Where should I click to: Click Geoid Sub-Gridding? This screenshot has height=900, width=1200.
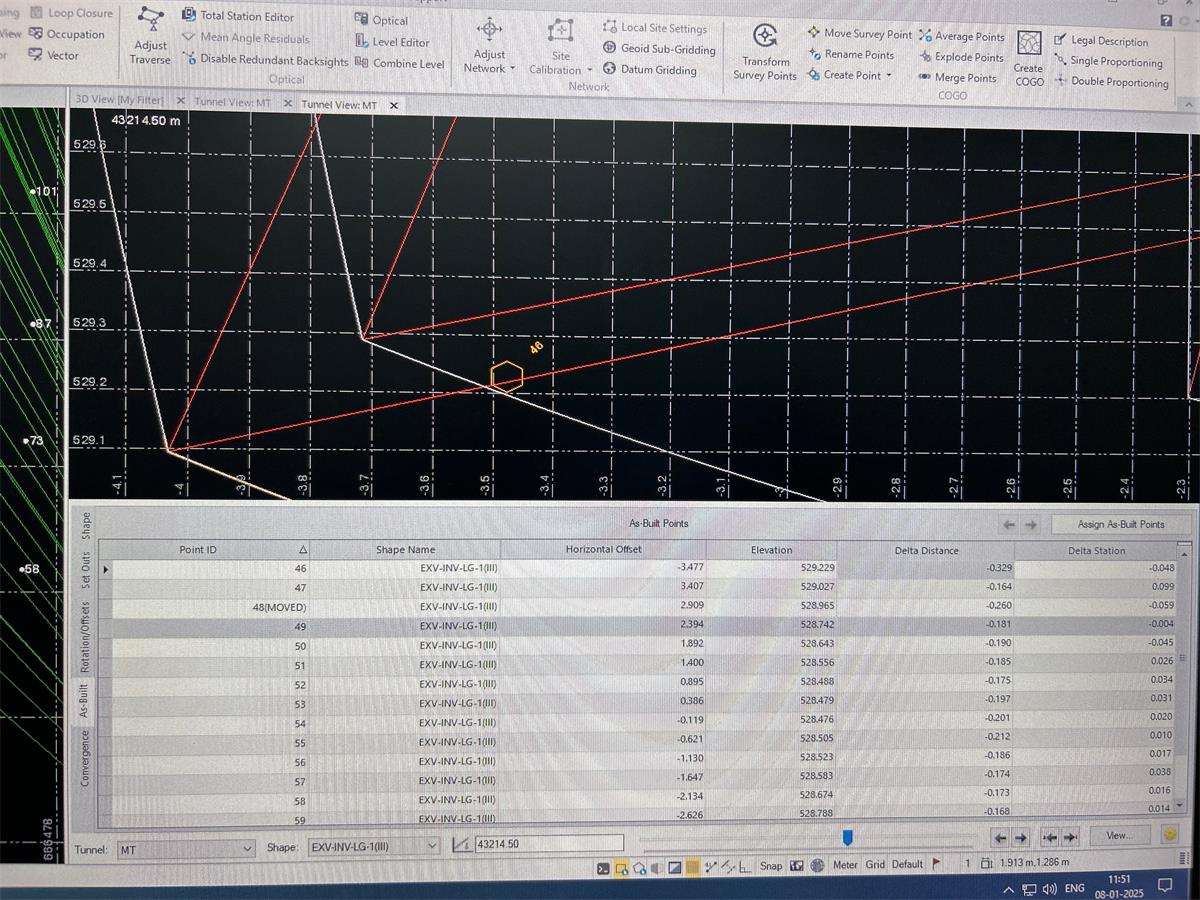coord(660,49)
